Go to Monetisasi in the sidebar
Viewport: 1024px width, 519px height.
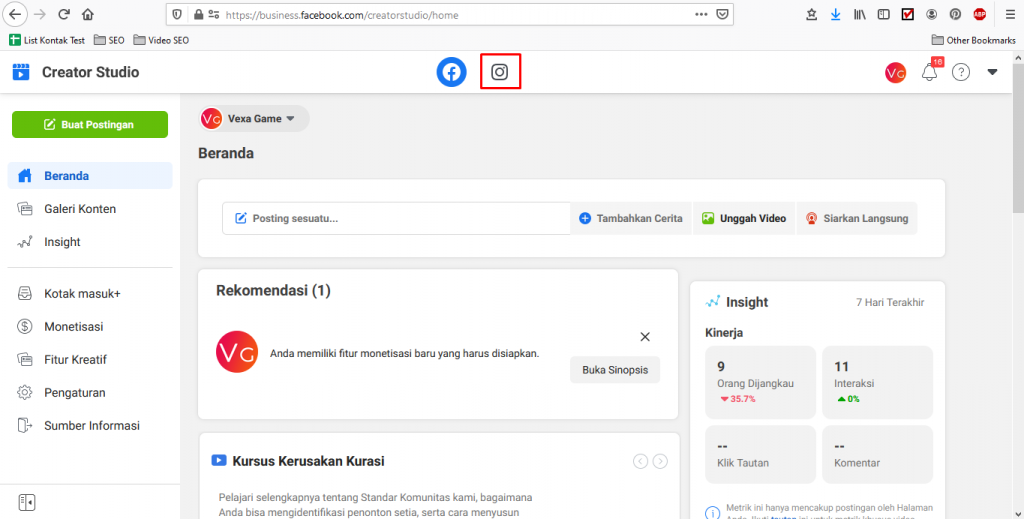tap(73, 326)
